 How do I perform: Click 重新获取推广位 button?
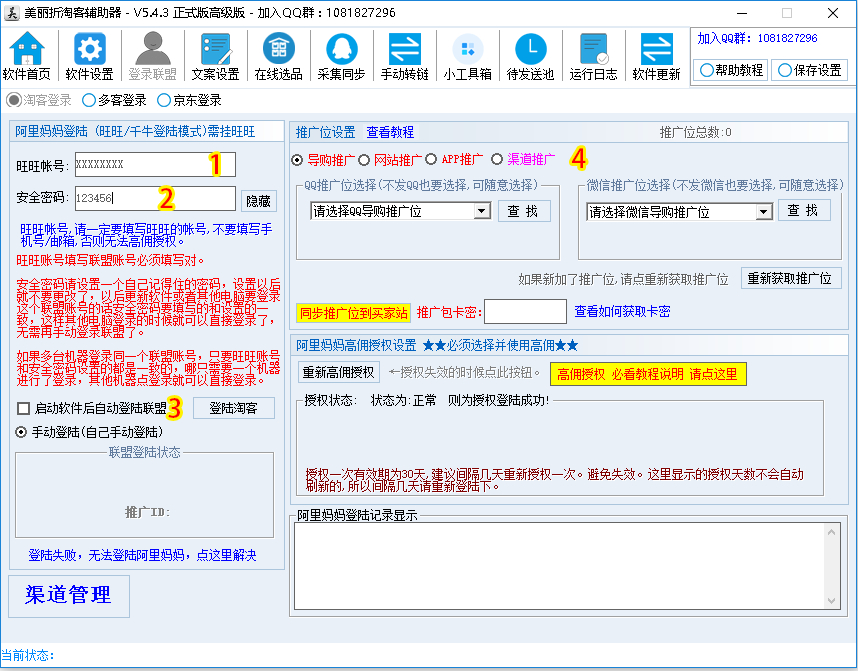pyautogui.click(x=791, y=278)
